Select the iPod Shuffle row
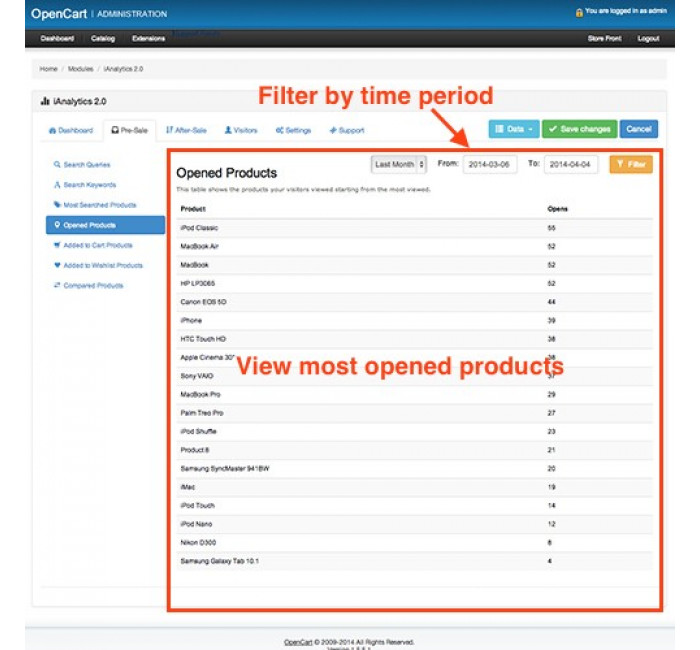 (414, 432)
